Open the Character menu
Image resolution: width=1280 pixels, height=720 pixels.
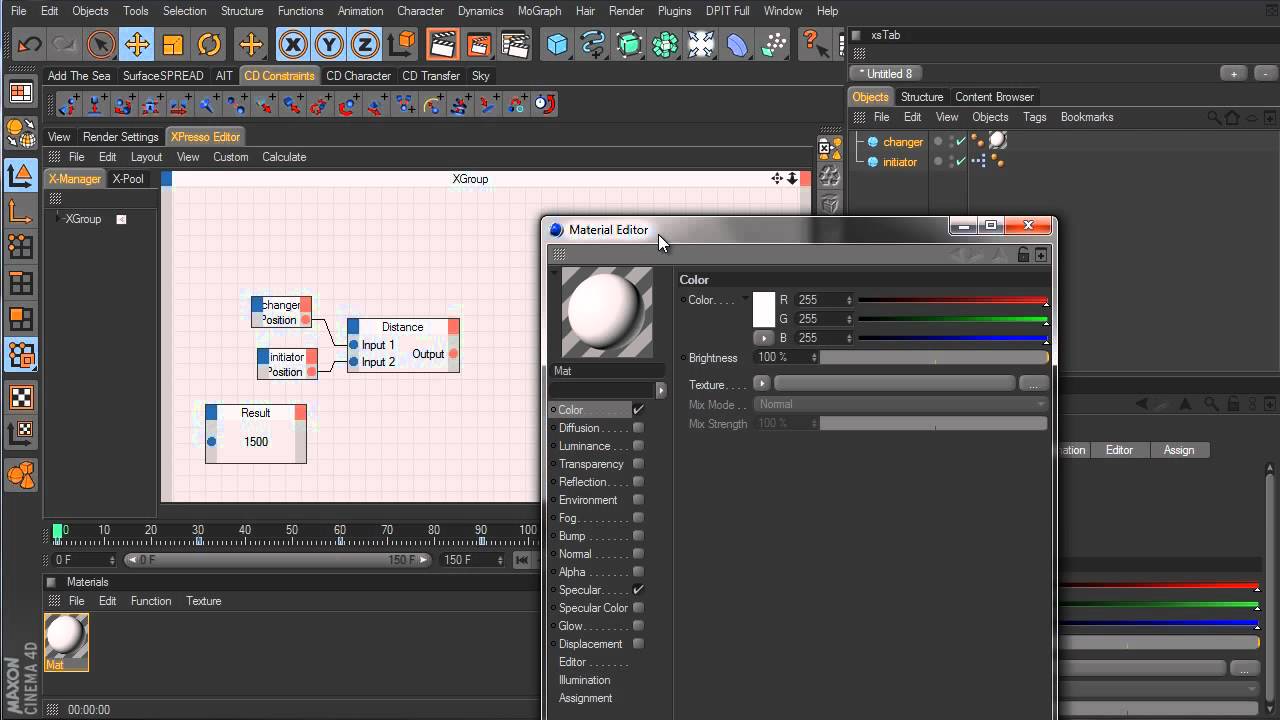[420, 11]
